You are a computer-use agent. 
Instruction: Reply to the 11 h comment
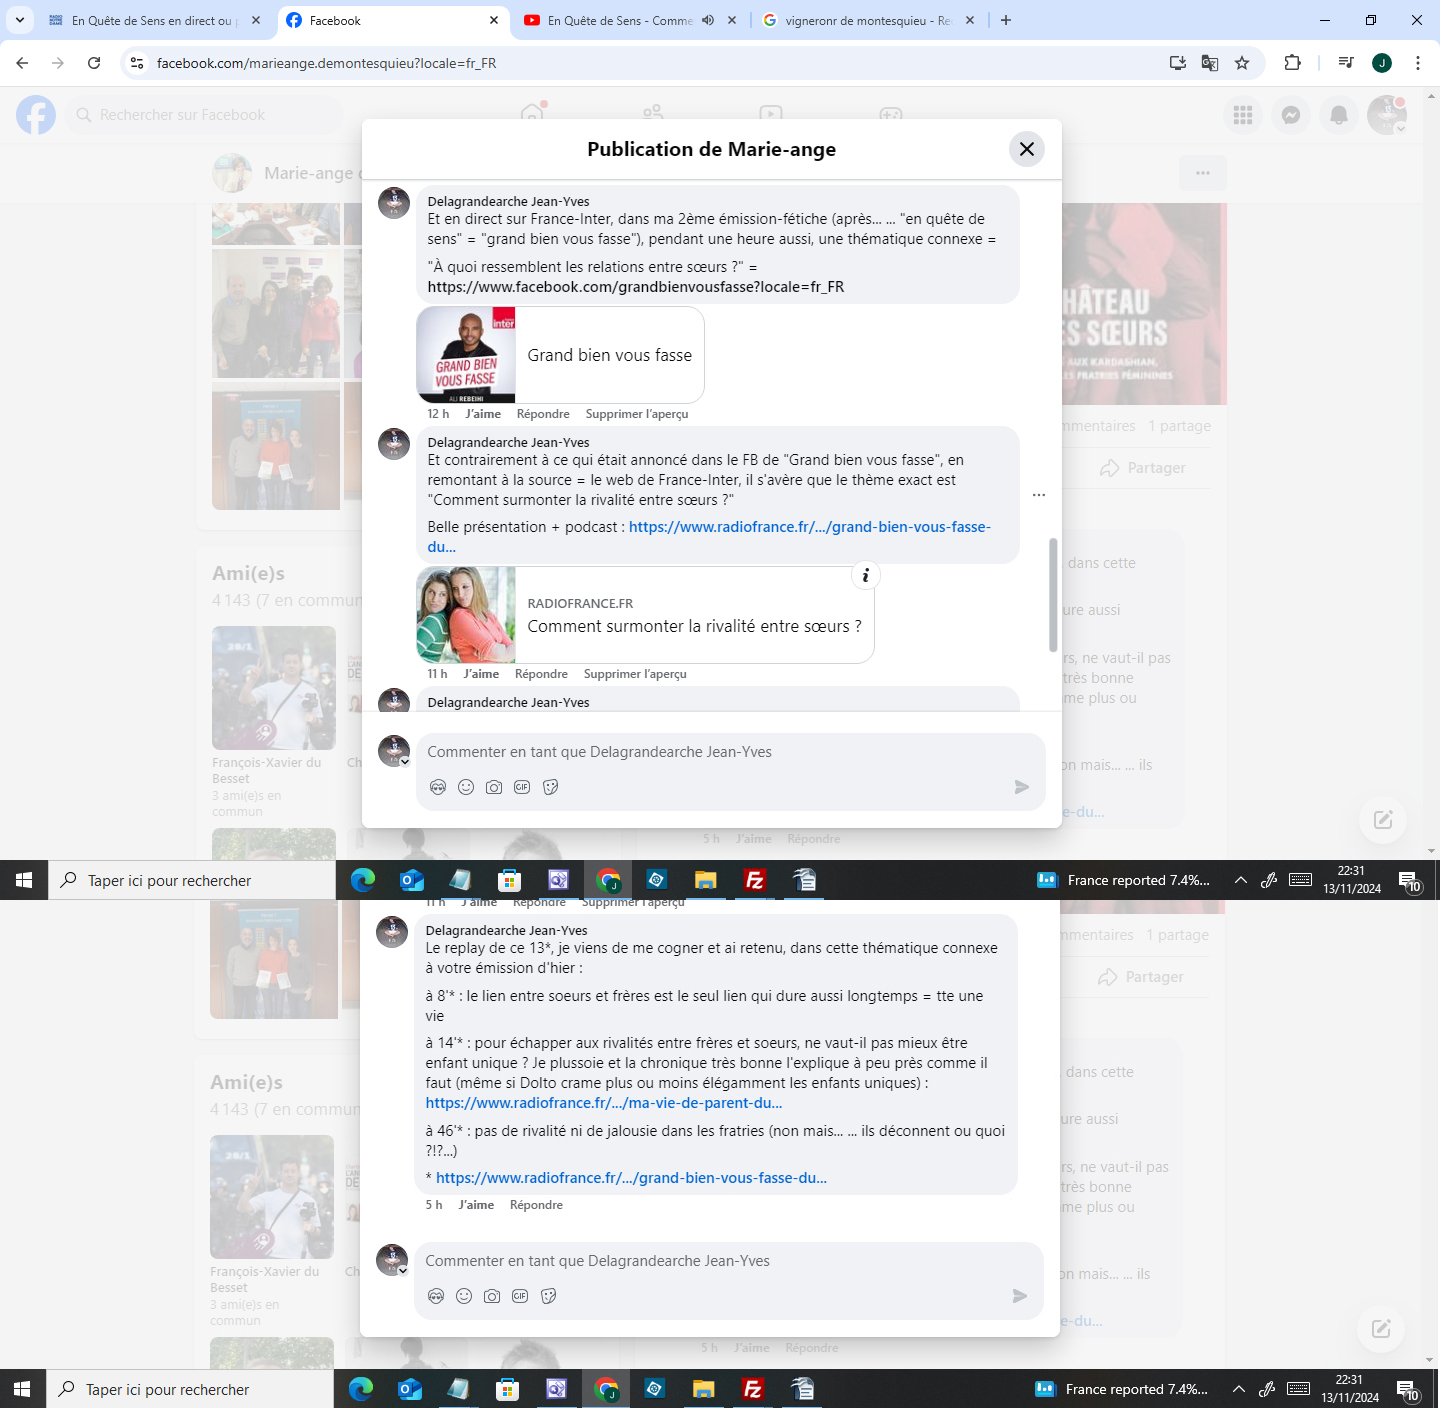click(x=541, y=674)
